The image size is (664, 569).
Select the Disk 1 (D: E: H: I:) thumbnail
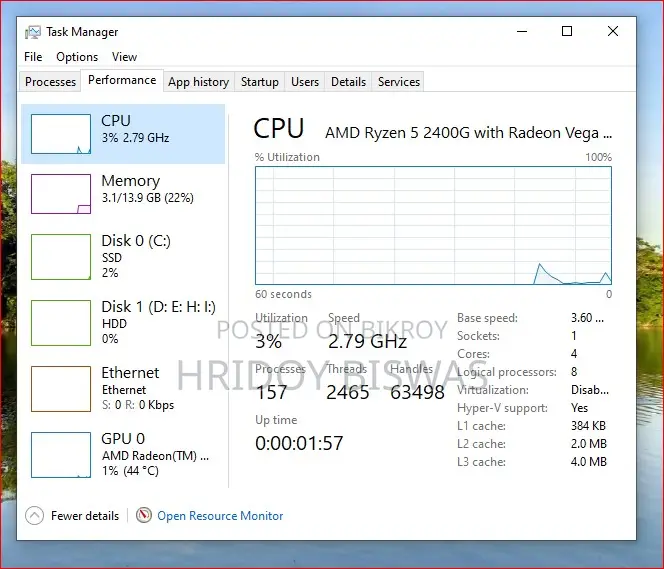coord(61,323)
